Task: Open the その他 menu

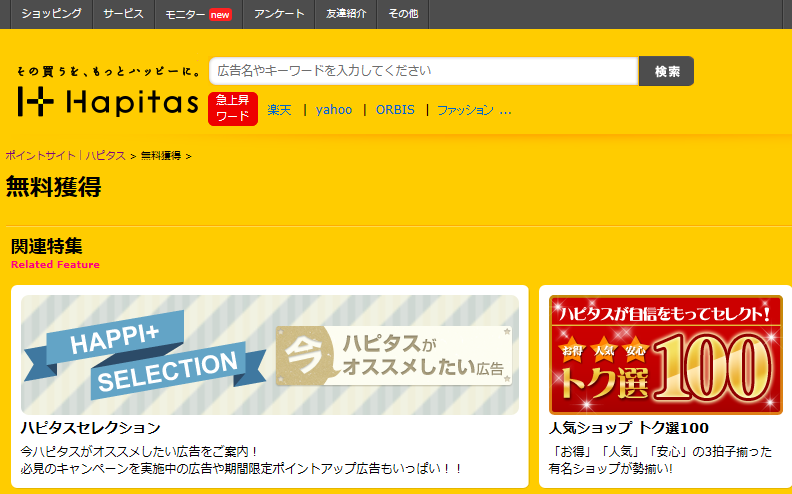Action: [x=403, y=14]
